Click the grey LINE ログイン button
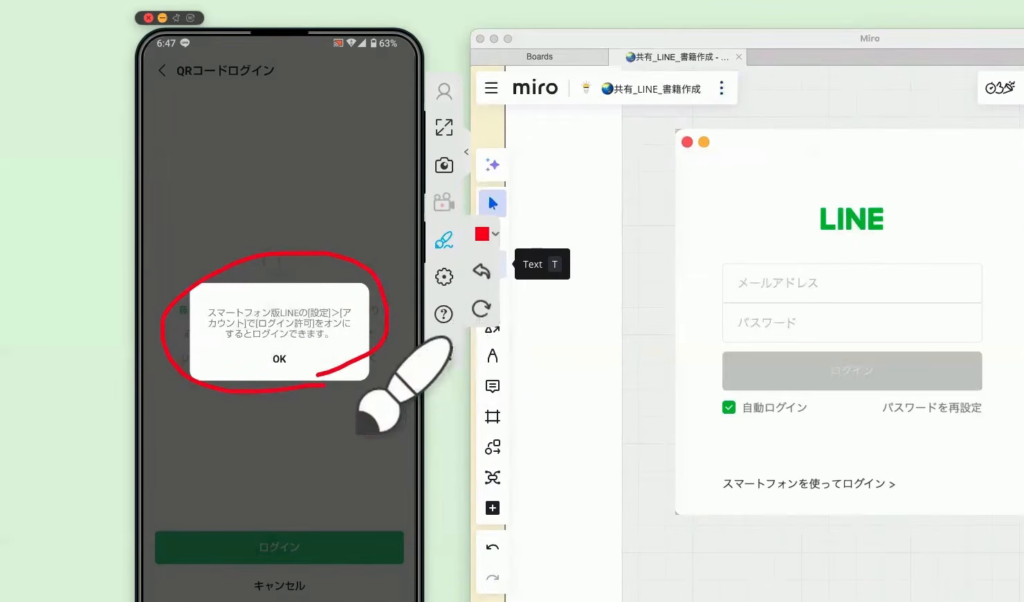This screenshot has height=602, width=1024. click(852, 371)
